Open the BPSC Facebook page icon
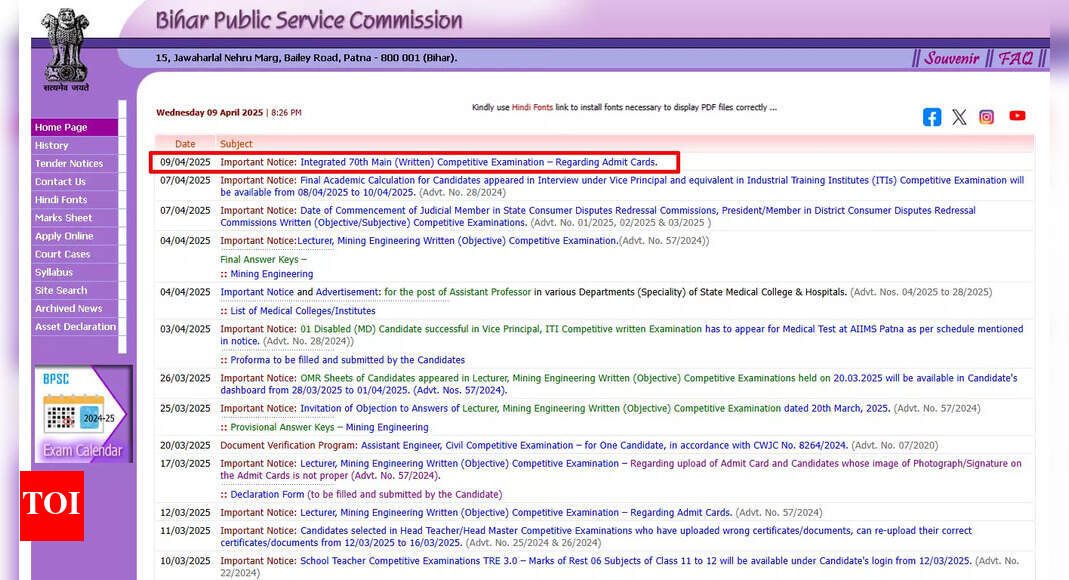Viewport: 1069px width, 580px height. 932,117
